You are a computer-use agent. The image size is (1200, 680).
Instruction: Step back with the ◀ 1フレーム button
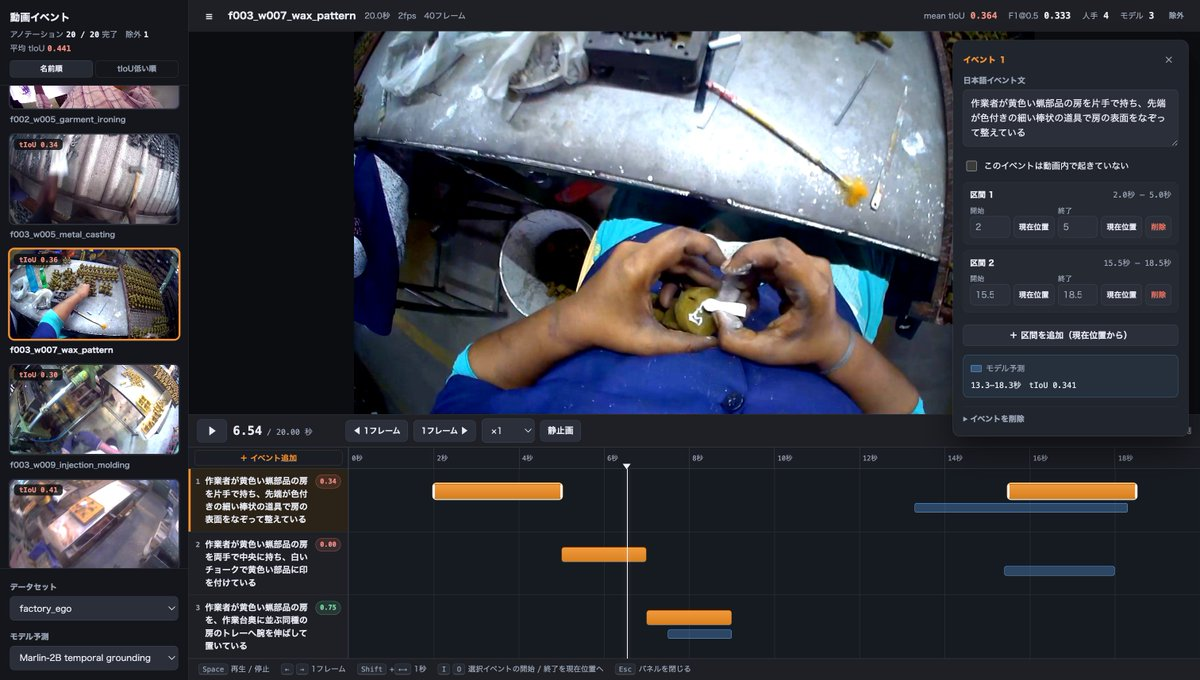[x=377, y=431]
